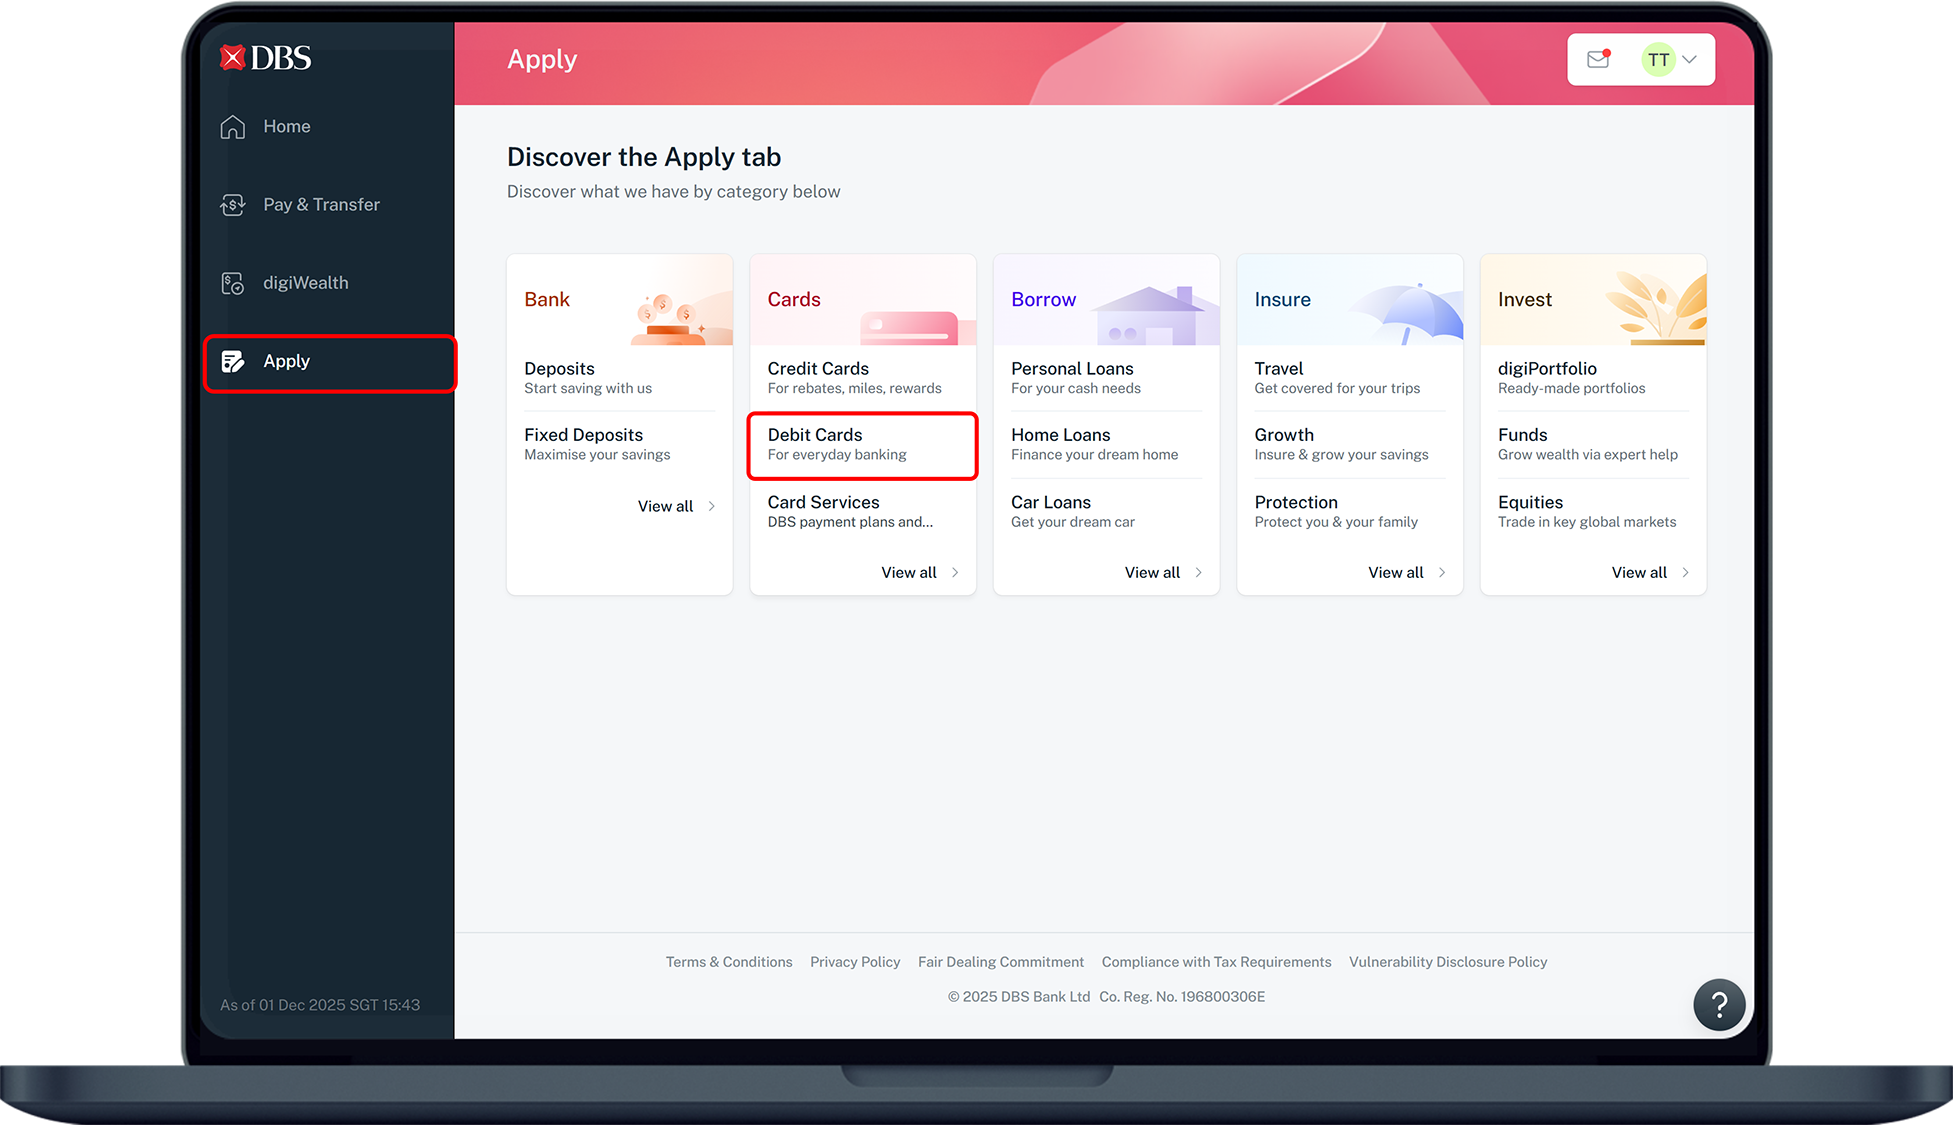Open Vulnerability Disclosure Policy footer link
Image resolution: width=1953 pixels, height=1125 pixels.
click(x=1448, y=961)
